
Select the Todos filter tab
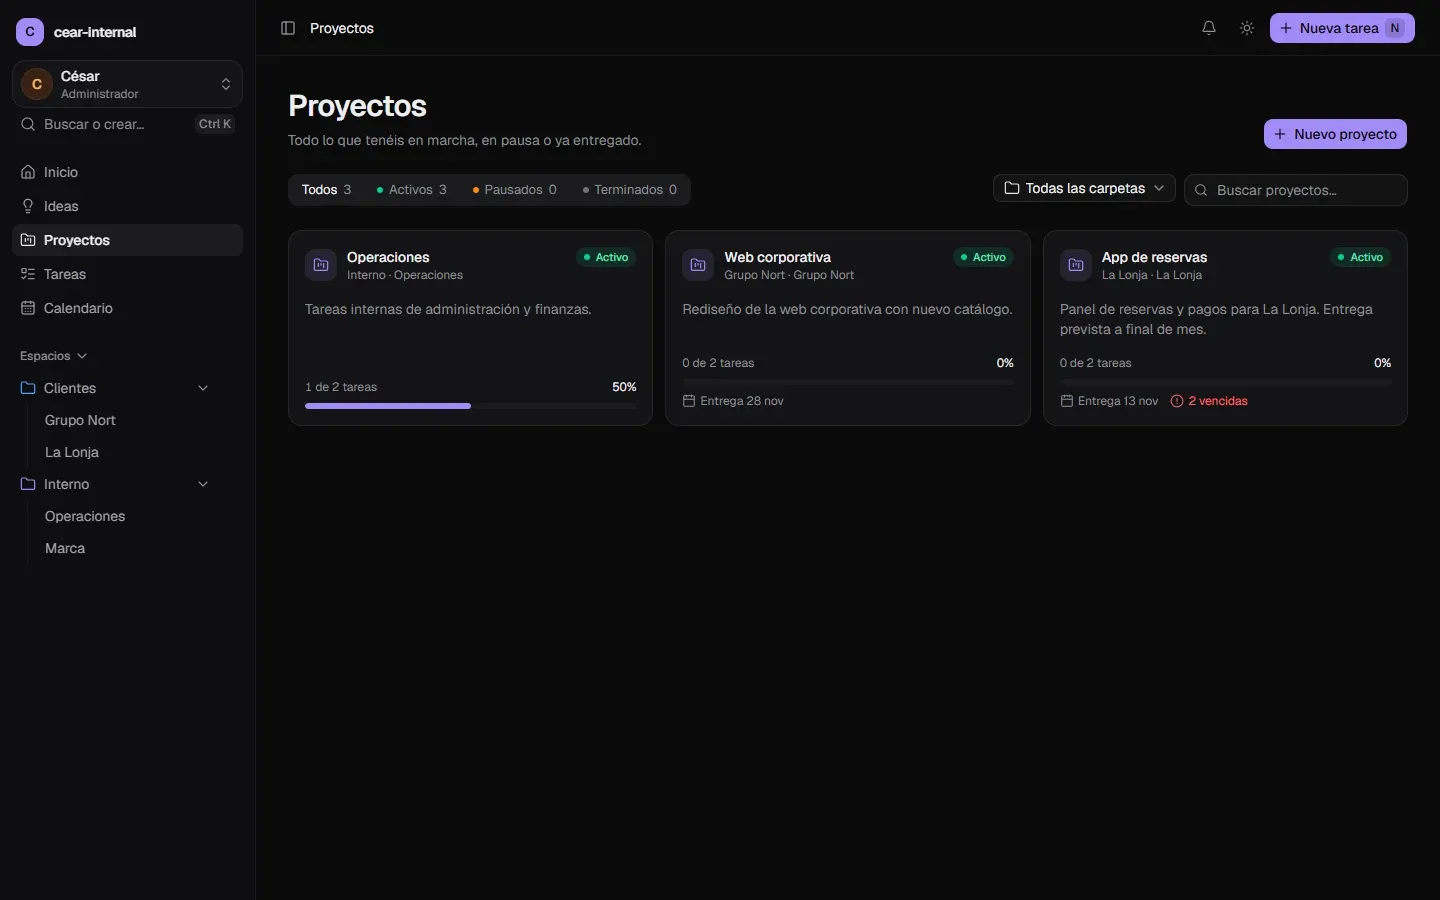tap(326, 190)
